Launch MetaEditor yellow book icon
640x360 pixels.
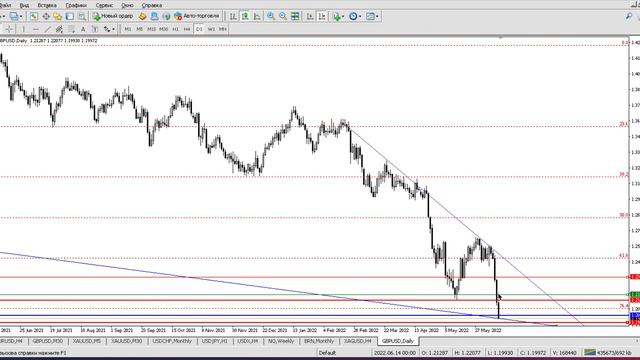(x=142, y=16)
